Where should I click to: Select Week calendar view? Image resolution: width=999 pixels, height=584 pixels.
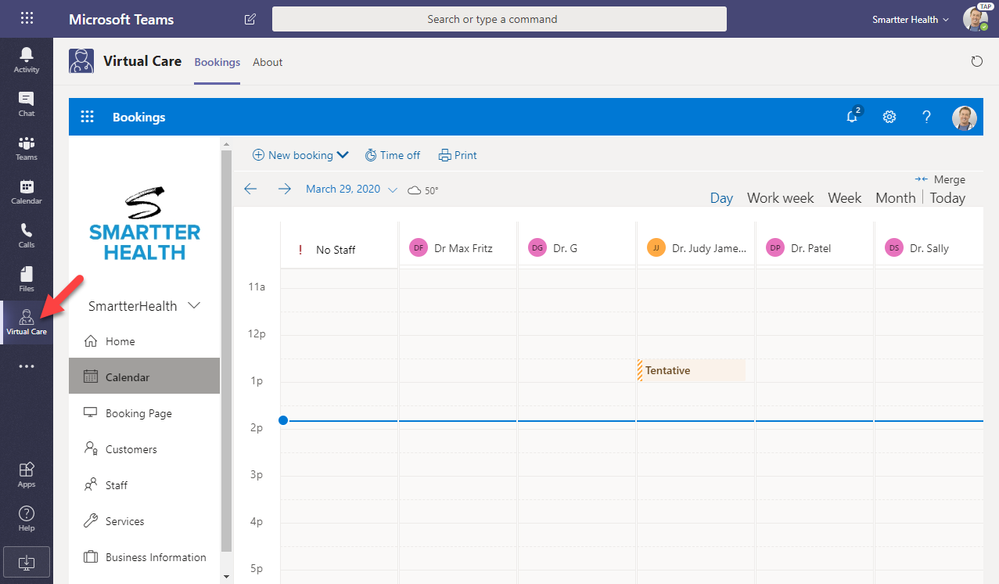point(845,198)
